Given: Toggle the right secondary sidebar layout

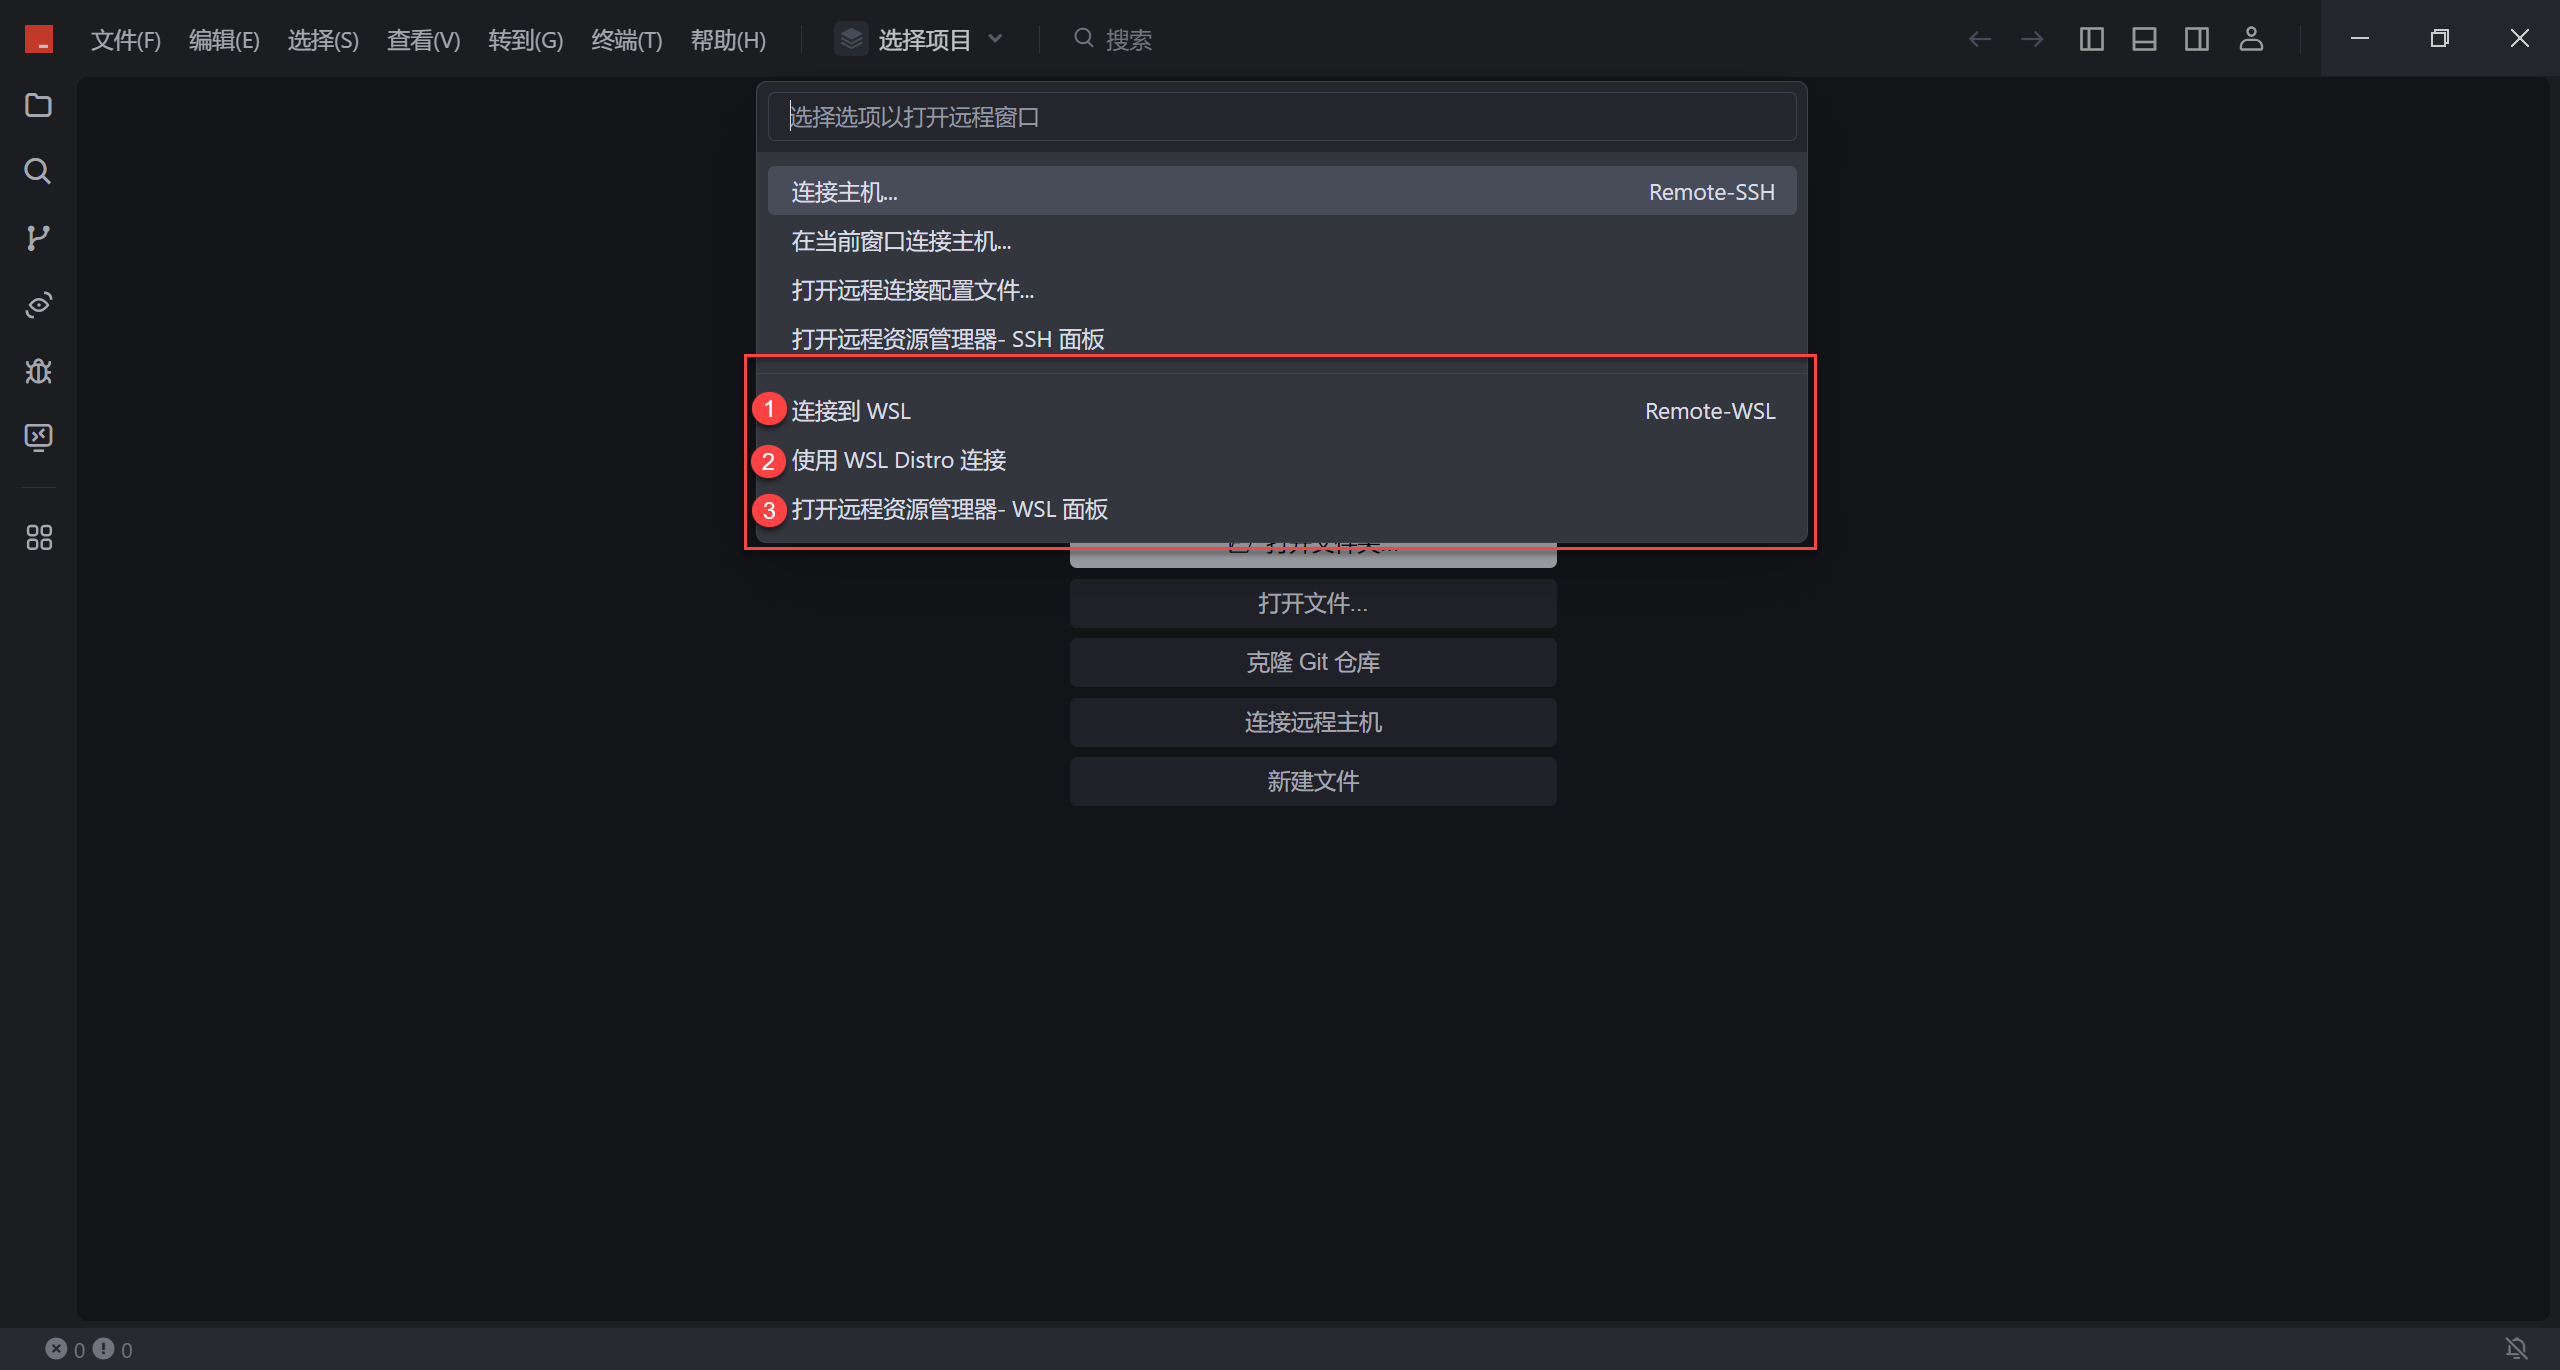Looking at the screenshot, I should pyautogui.click(x=2197, y=39).
